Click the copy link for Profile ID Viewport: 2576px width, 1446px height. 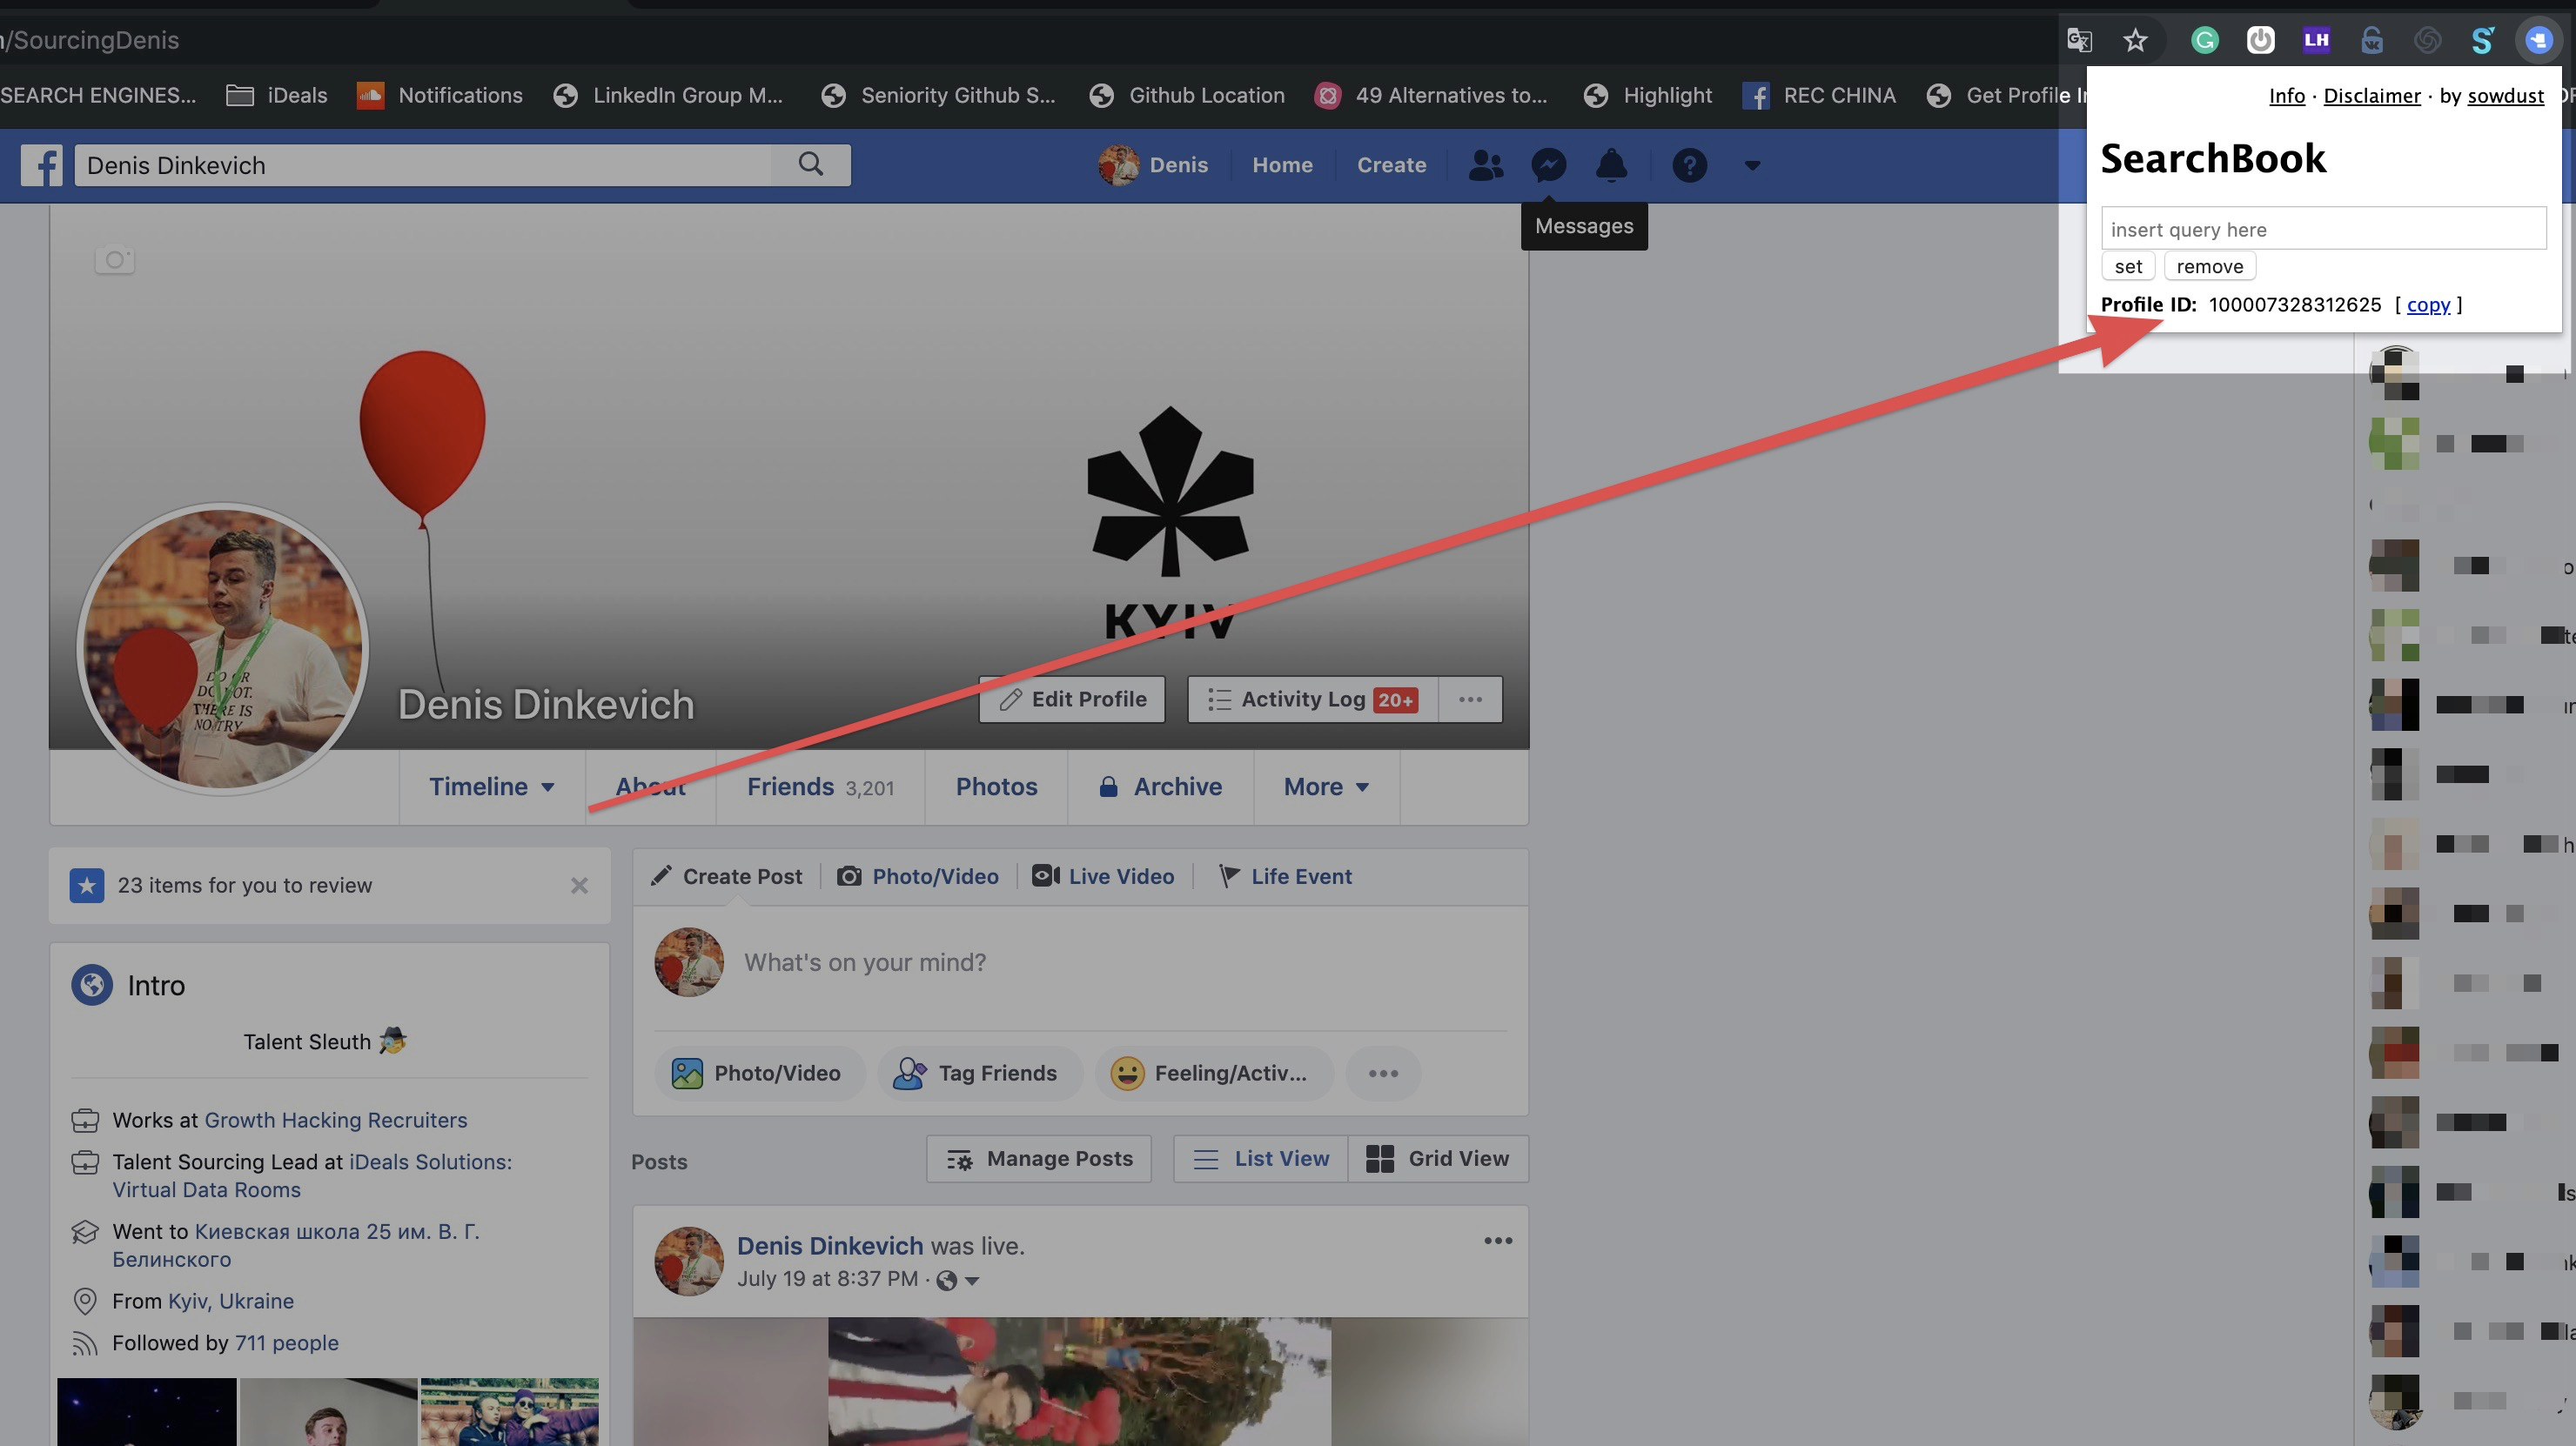click(2427, 305)
